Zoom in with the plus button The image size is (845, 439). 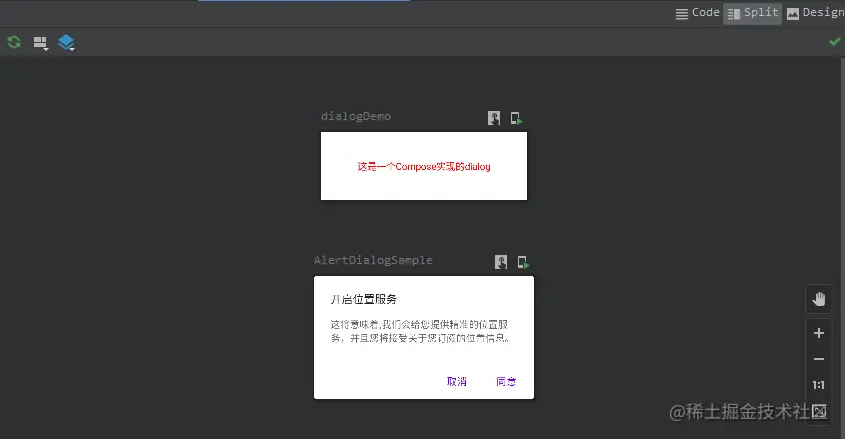coord(819,333)
